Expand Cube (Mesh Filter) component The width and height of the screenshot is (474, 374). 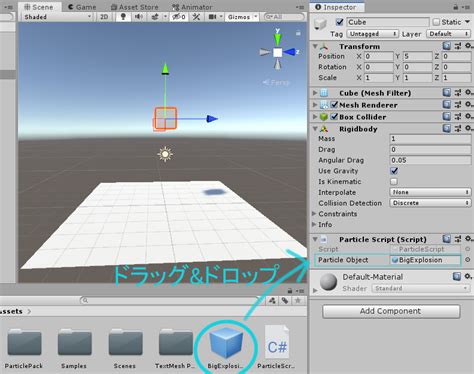pyautogui.click(x=315, y=93)
